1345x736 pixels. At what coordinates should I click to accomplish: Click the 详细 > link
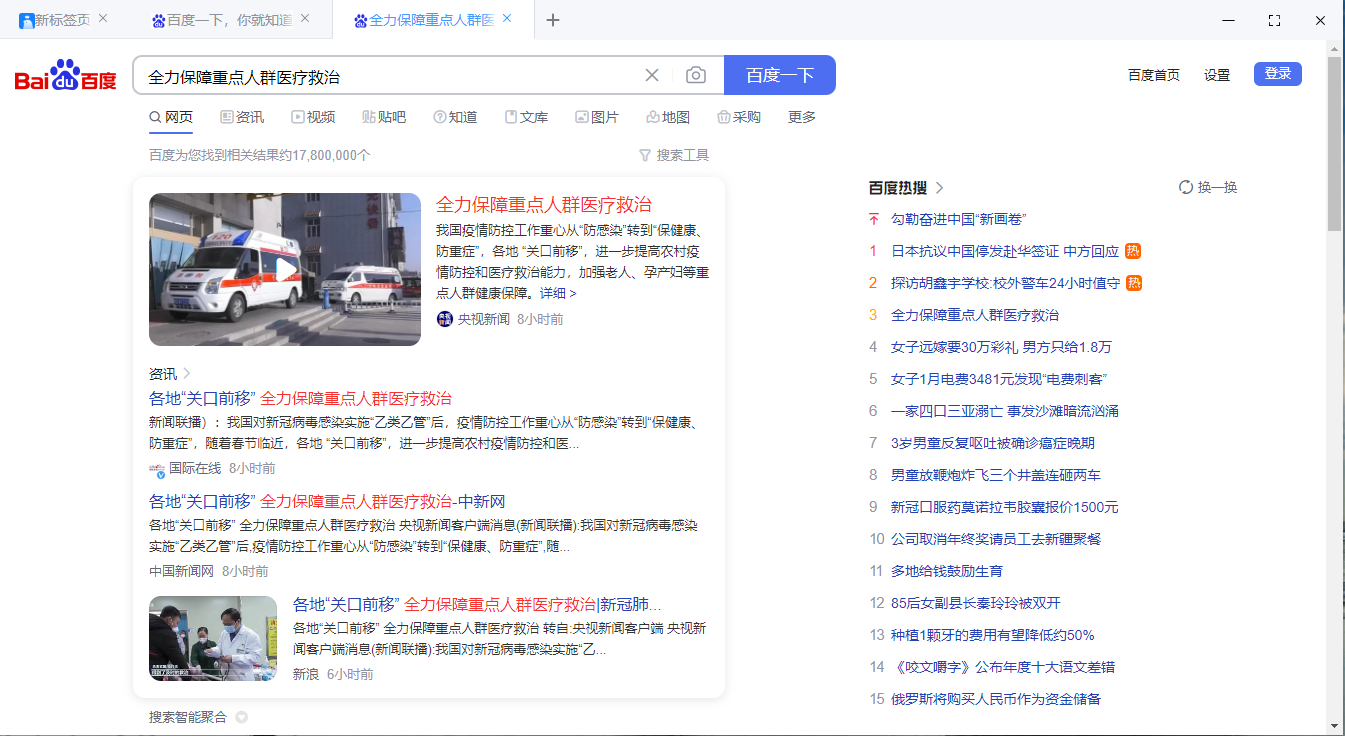pos(558,293)
